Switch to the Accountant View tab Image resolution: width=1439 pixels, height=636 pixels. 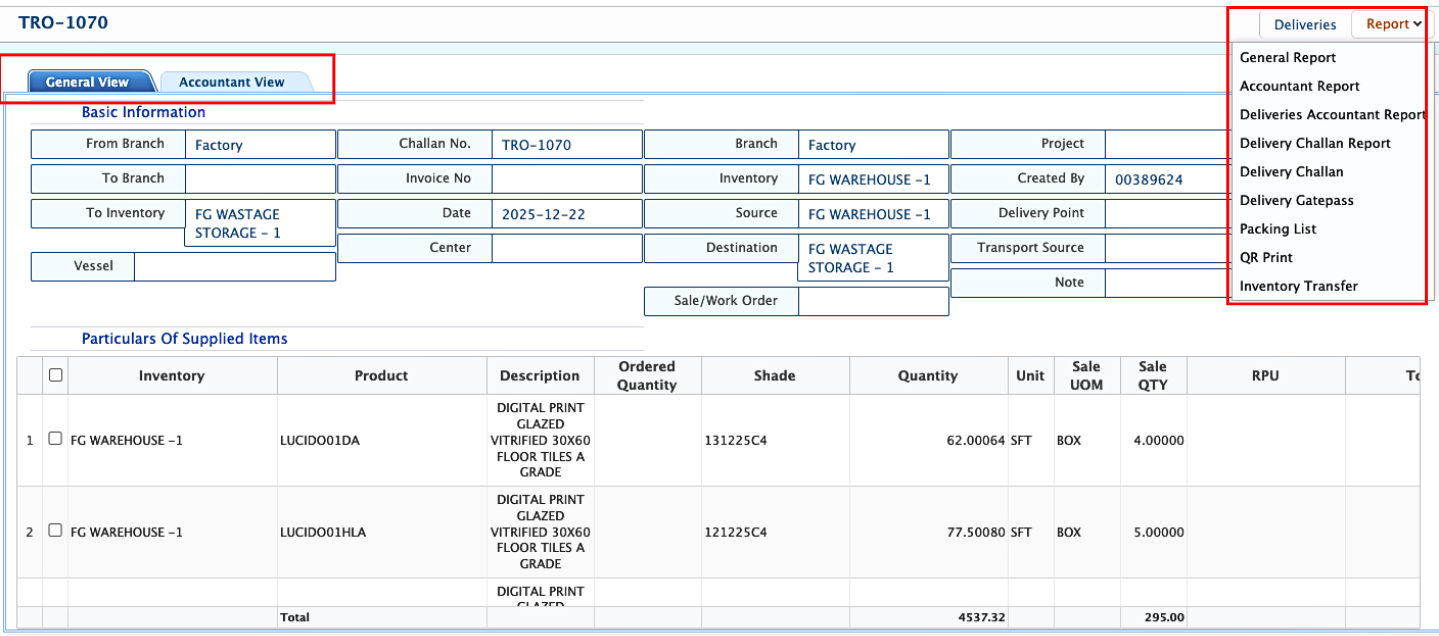[231, 82]
